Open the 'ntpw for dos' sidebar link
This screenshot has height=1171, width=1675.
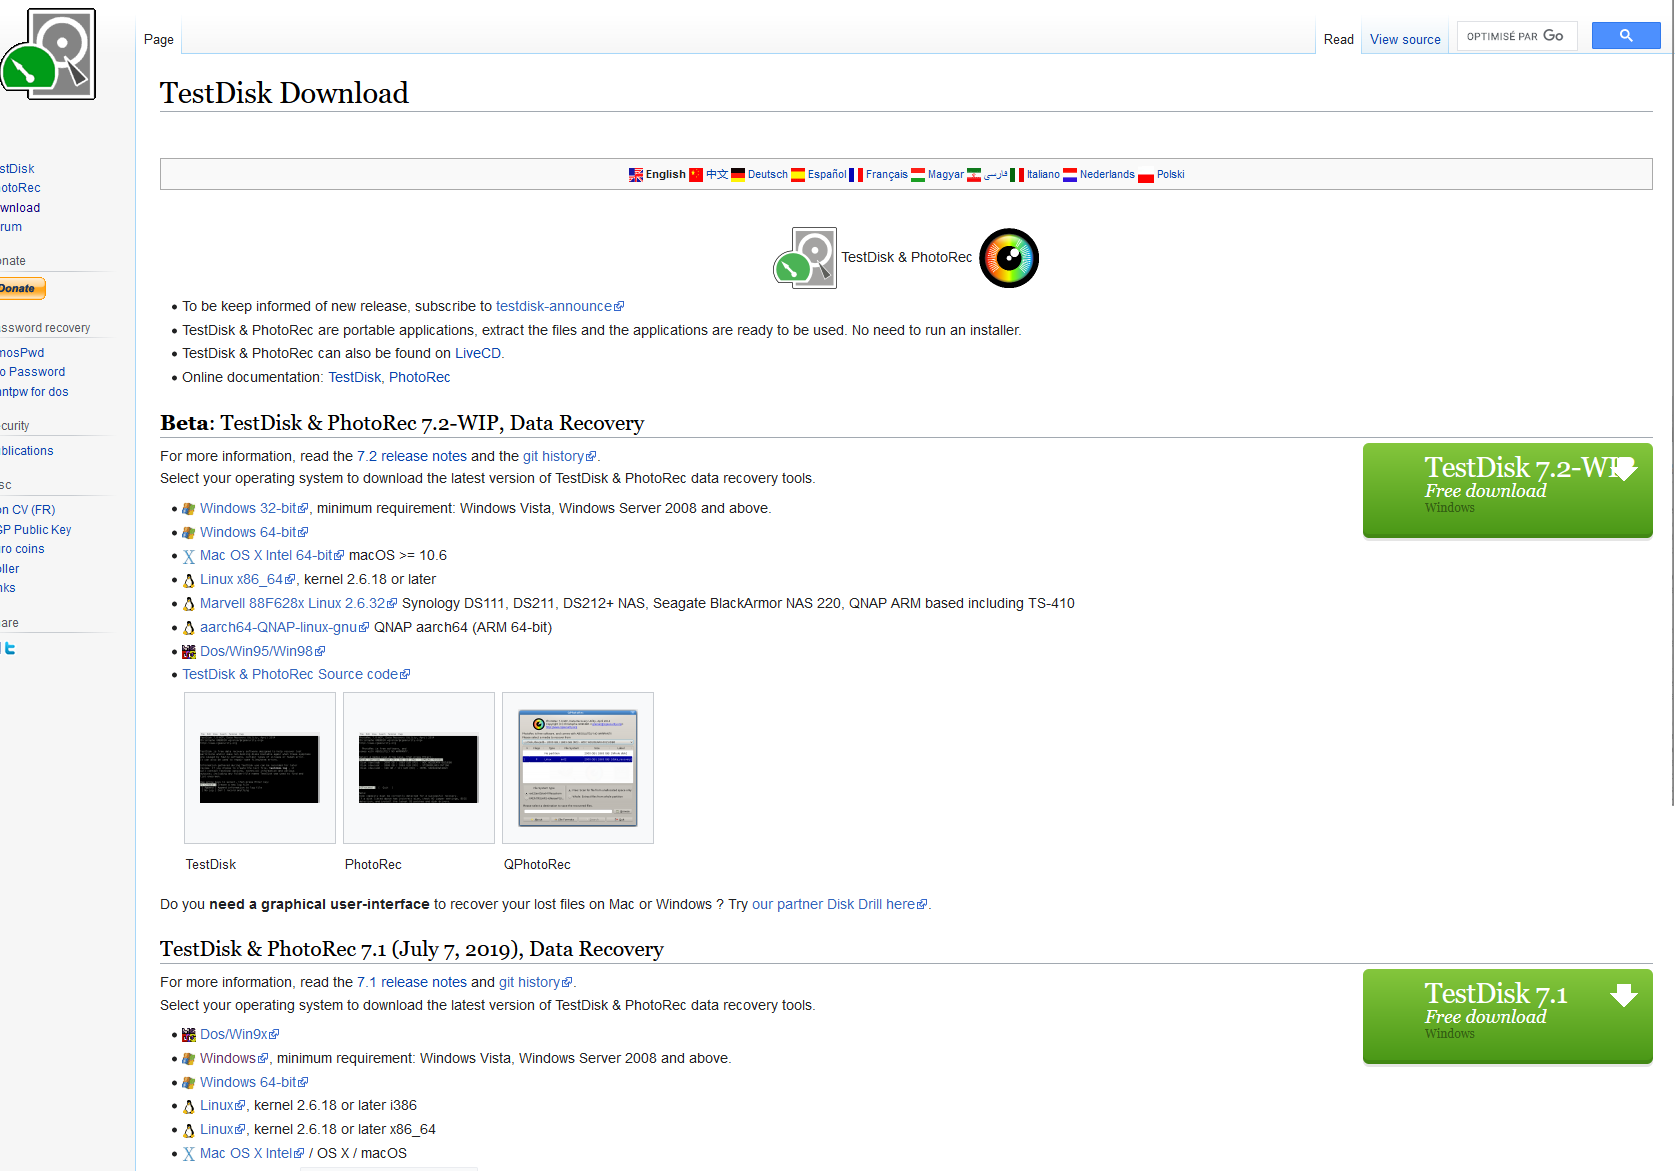coord(34,392)
